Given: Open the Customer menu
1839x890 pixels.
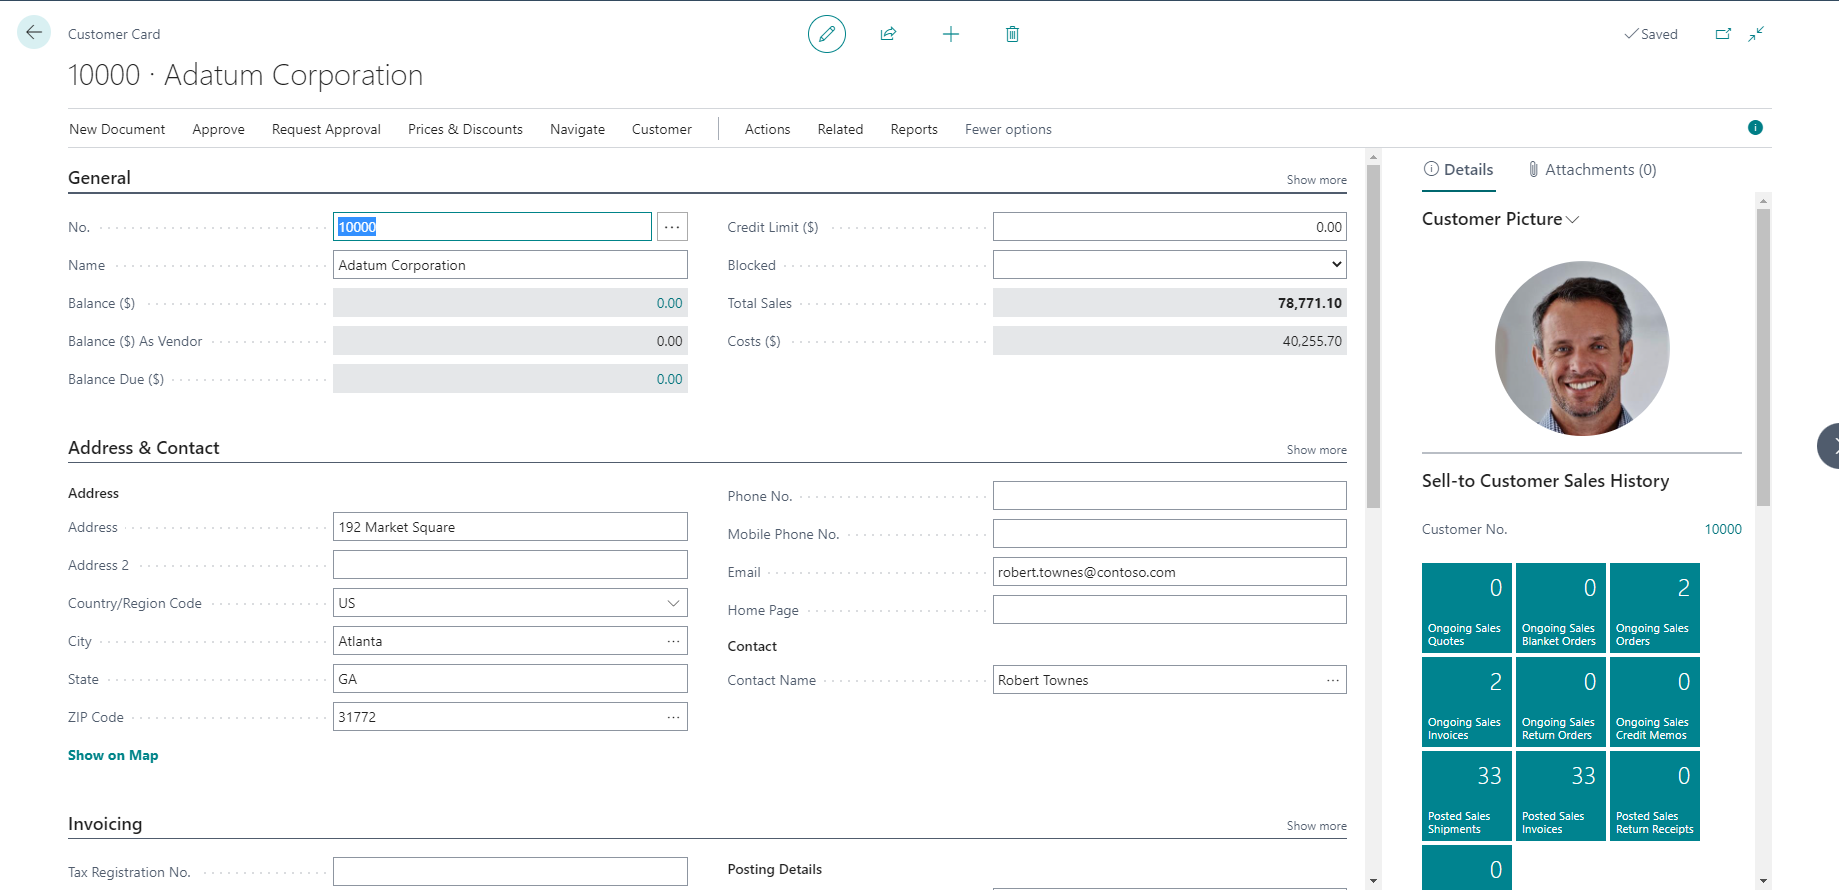Looking at the screenshot, I should pyautogui.click(x=661, y=129).
